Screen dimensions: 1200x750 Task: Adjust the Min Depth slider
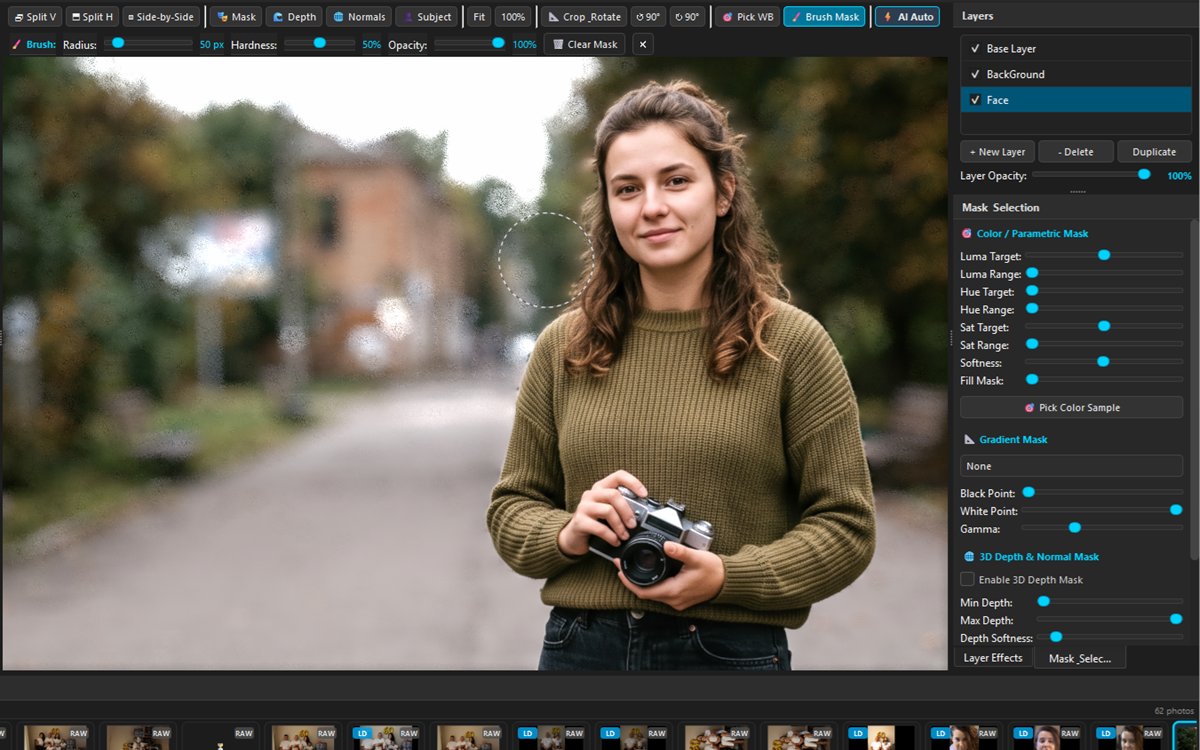coord(1109,602)
